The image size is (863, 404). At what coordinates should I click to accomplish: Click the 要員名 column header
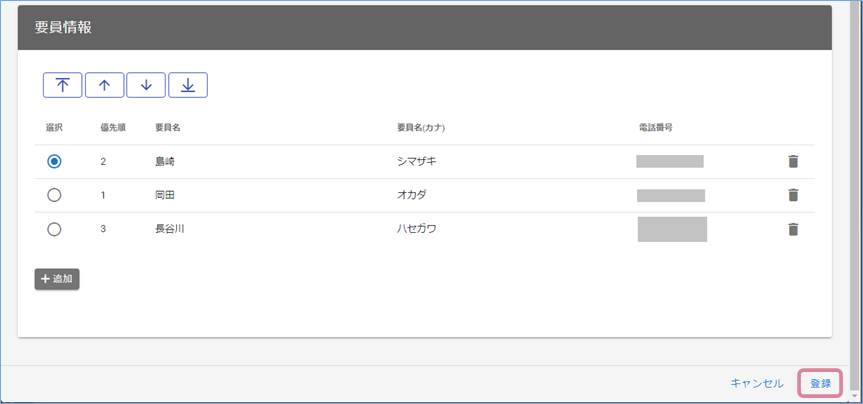167,128
